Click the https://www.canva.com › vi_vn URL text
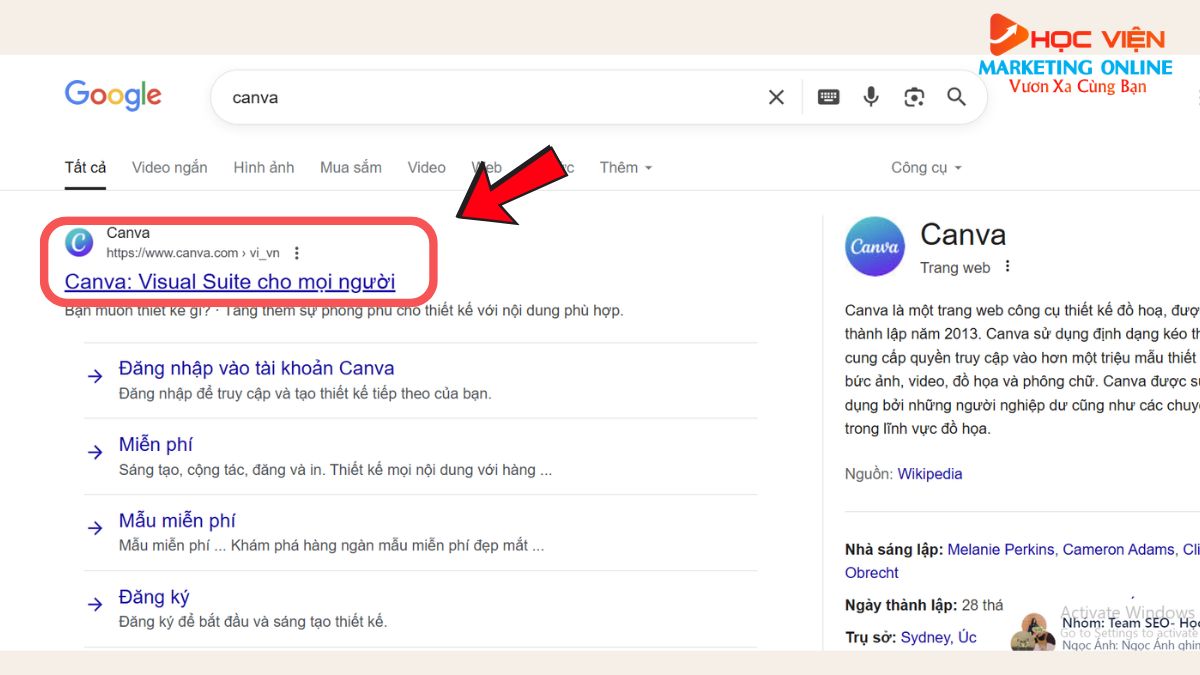The width and height of the screenshot is (1200, 675). 193,253
